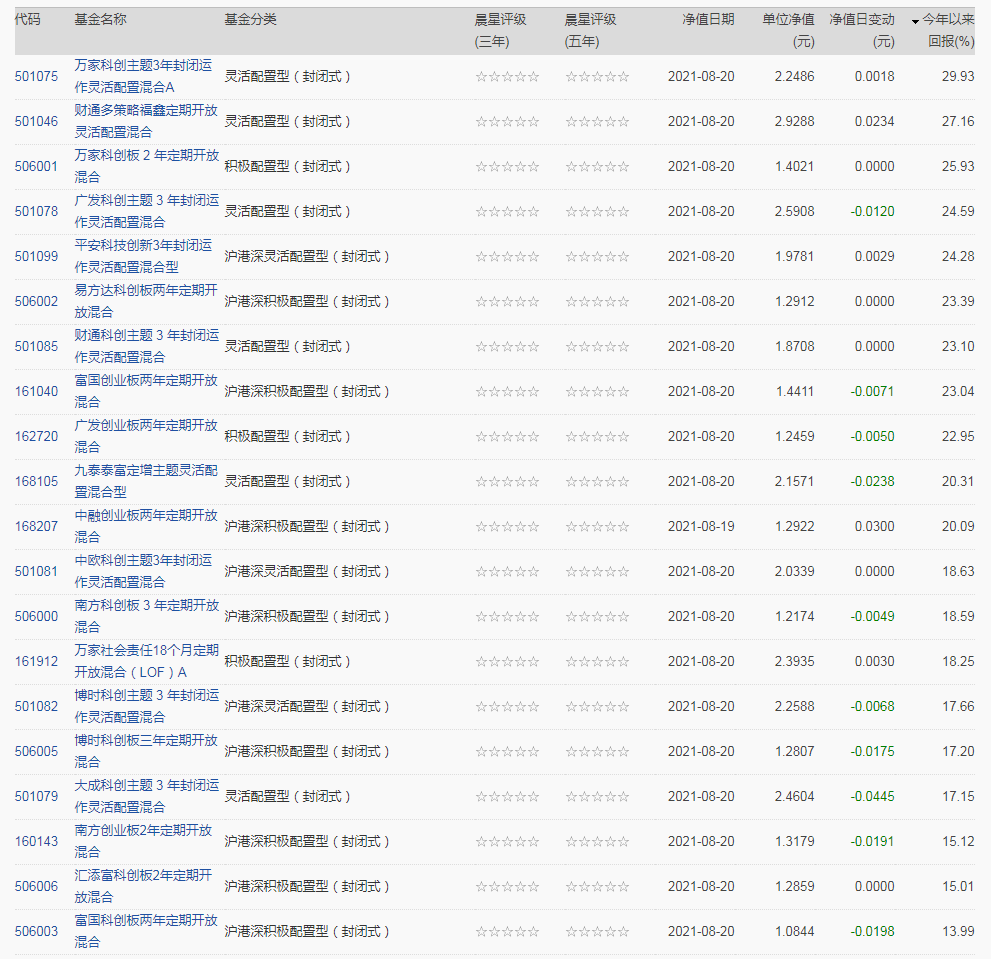
Task: Click the 基金分类 column header
Action: pos(250,19)
